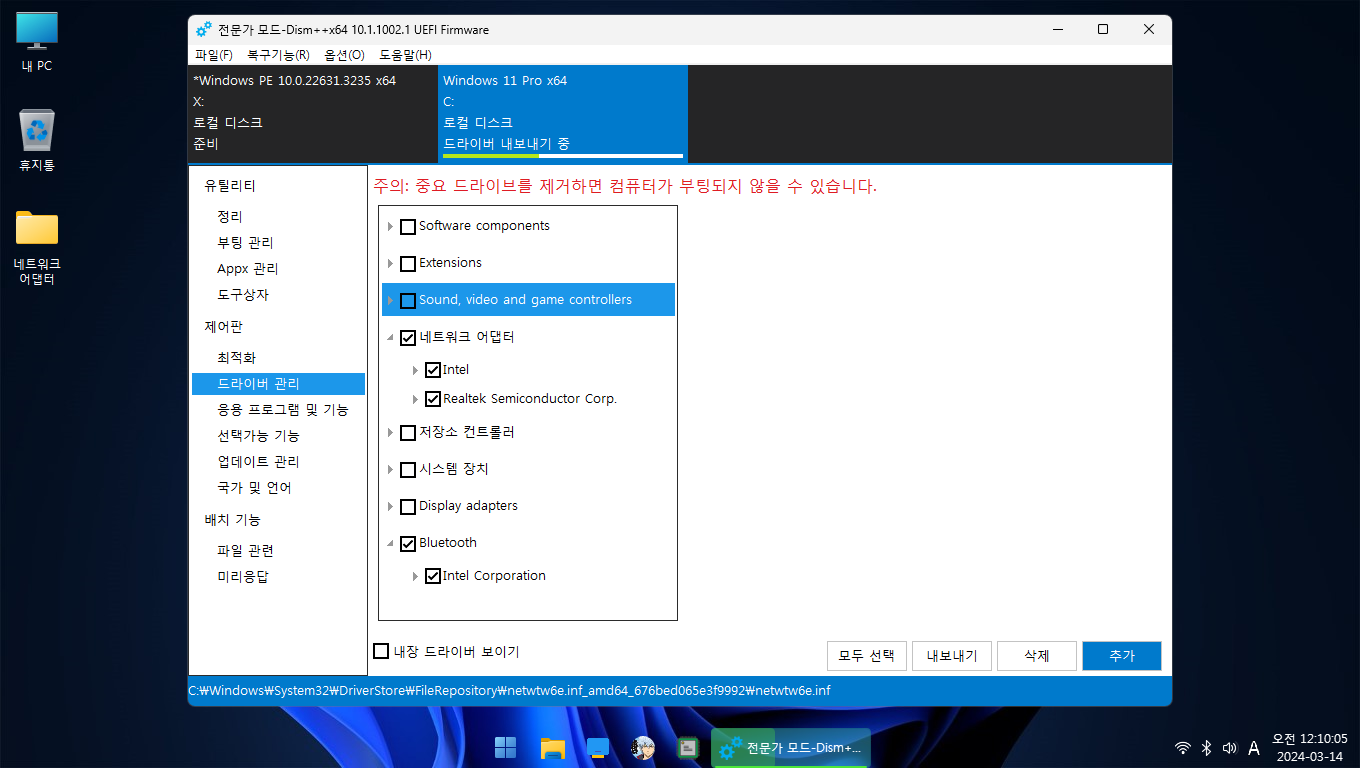This screenshot has height=768, width=1360.
Task: Click the blue monitor taskbar icon
Action: coord(598,747)
